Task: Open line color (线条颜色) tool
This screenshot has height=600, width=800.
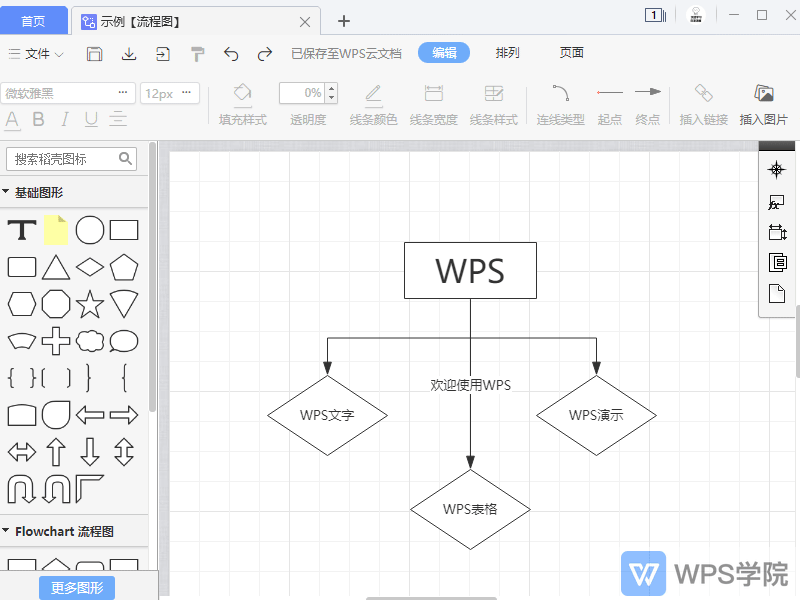Action: pyautogui.click(x=373, y=105)
